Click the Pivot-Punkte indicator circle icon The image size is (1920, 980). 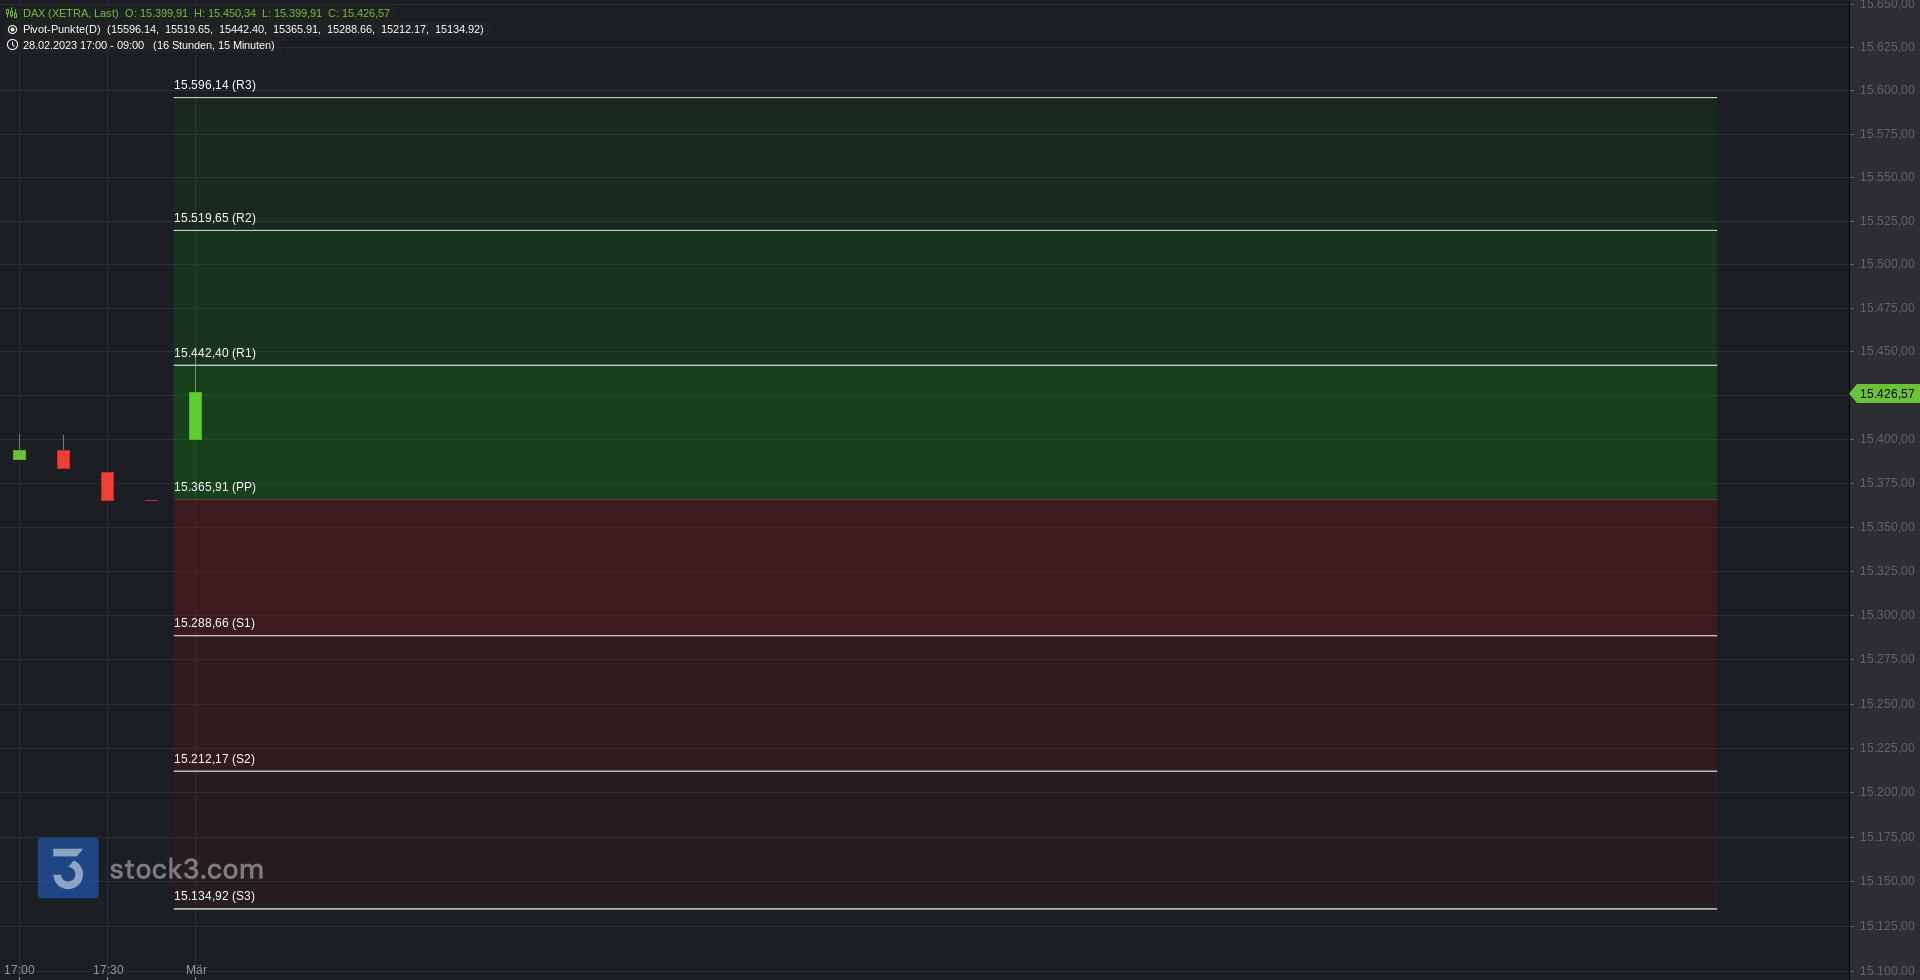(x=12, y=29)
